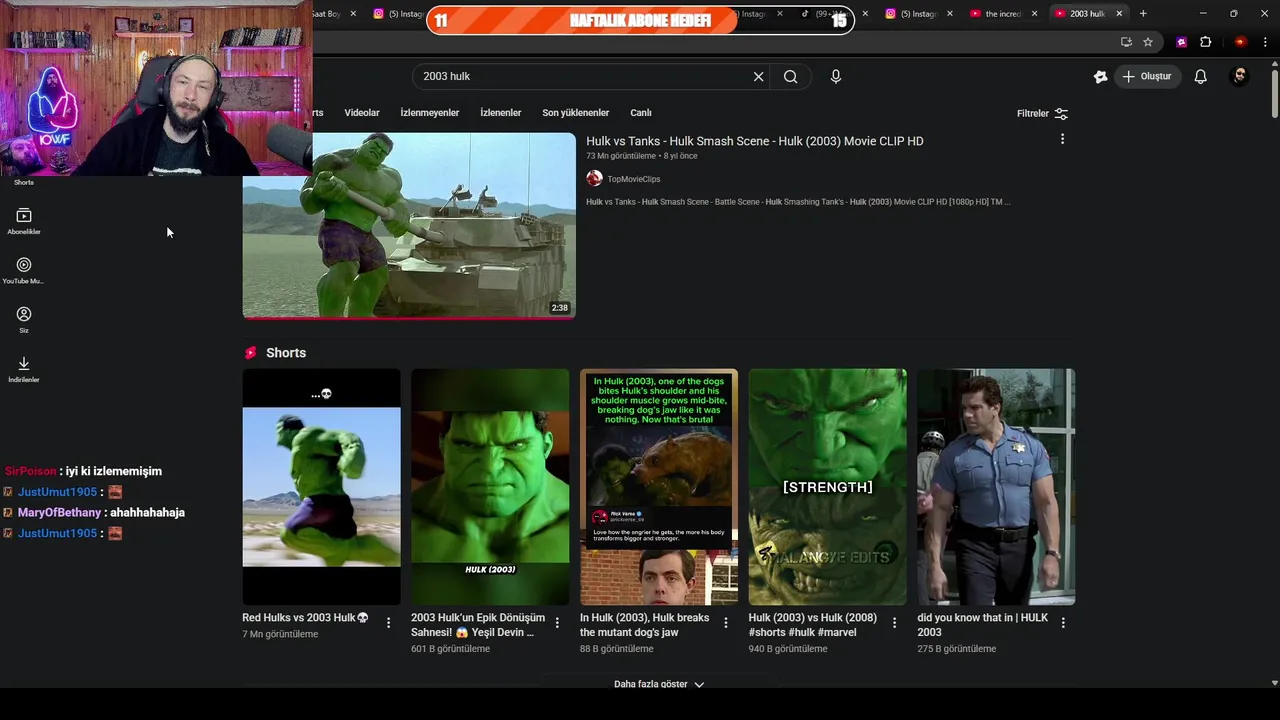The image size is (1280, 720).
Task: Close the 2003 hulk browser tab
Action: (1119, 13)
